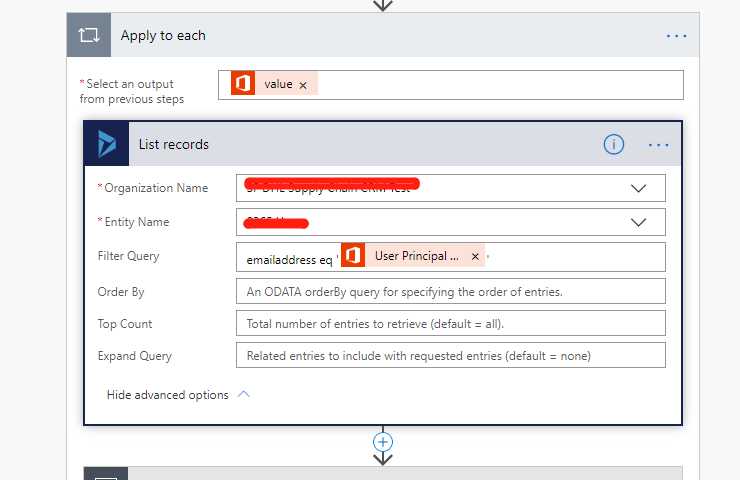Insert a new step with the plus button

click(x=383, y=441)
